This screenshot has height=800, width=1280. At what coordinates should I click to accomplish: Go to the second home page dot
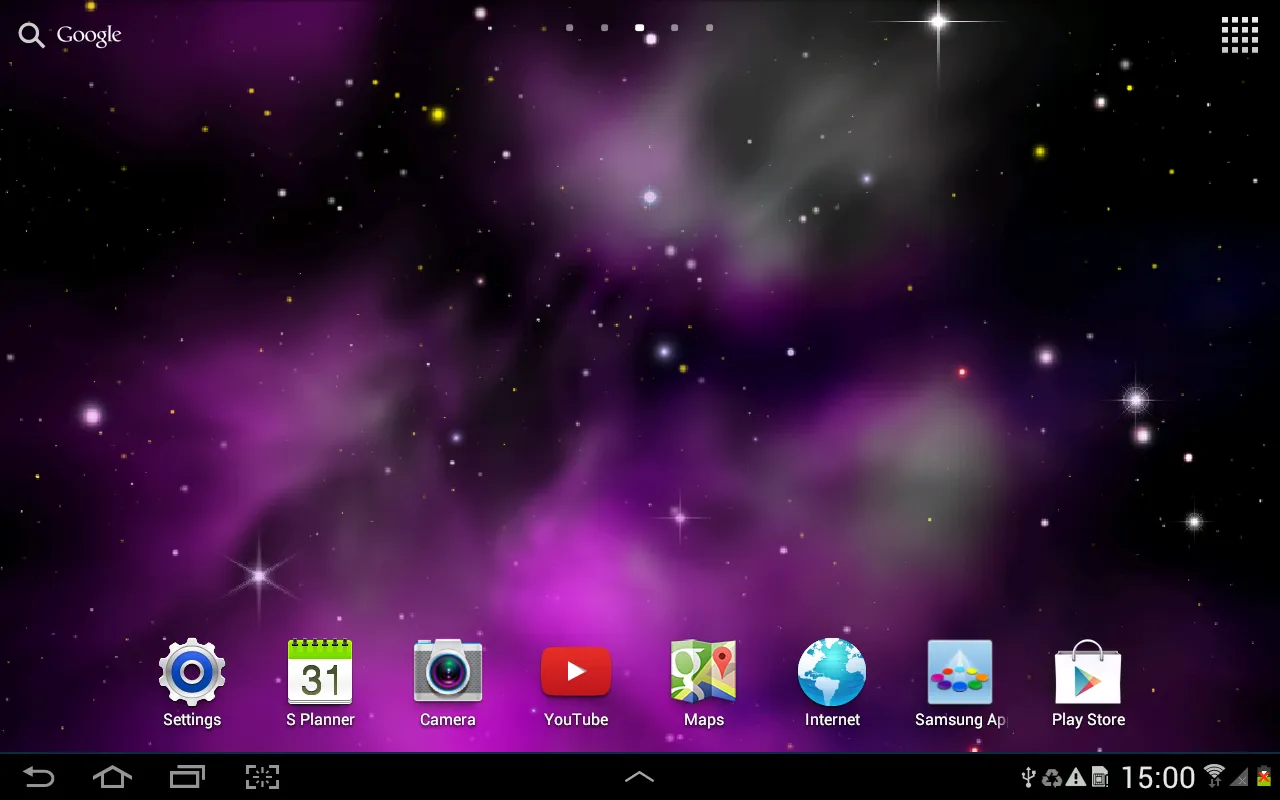coord(605,28)
